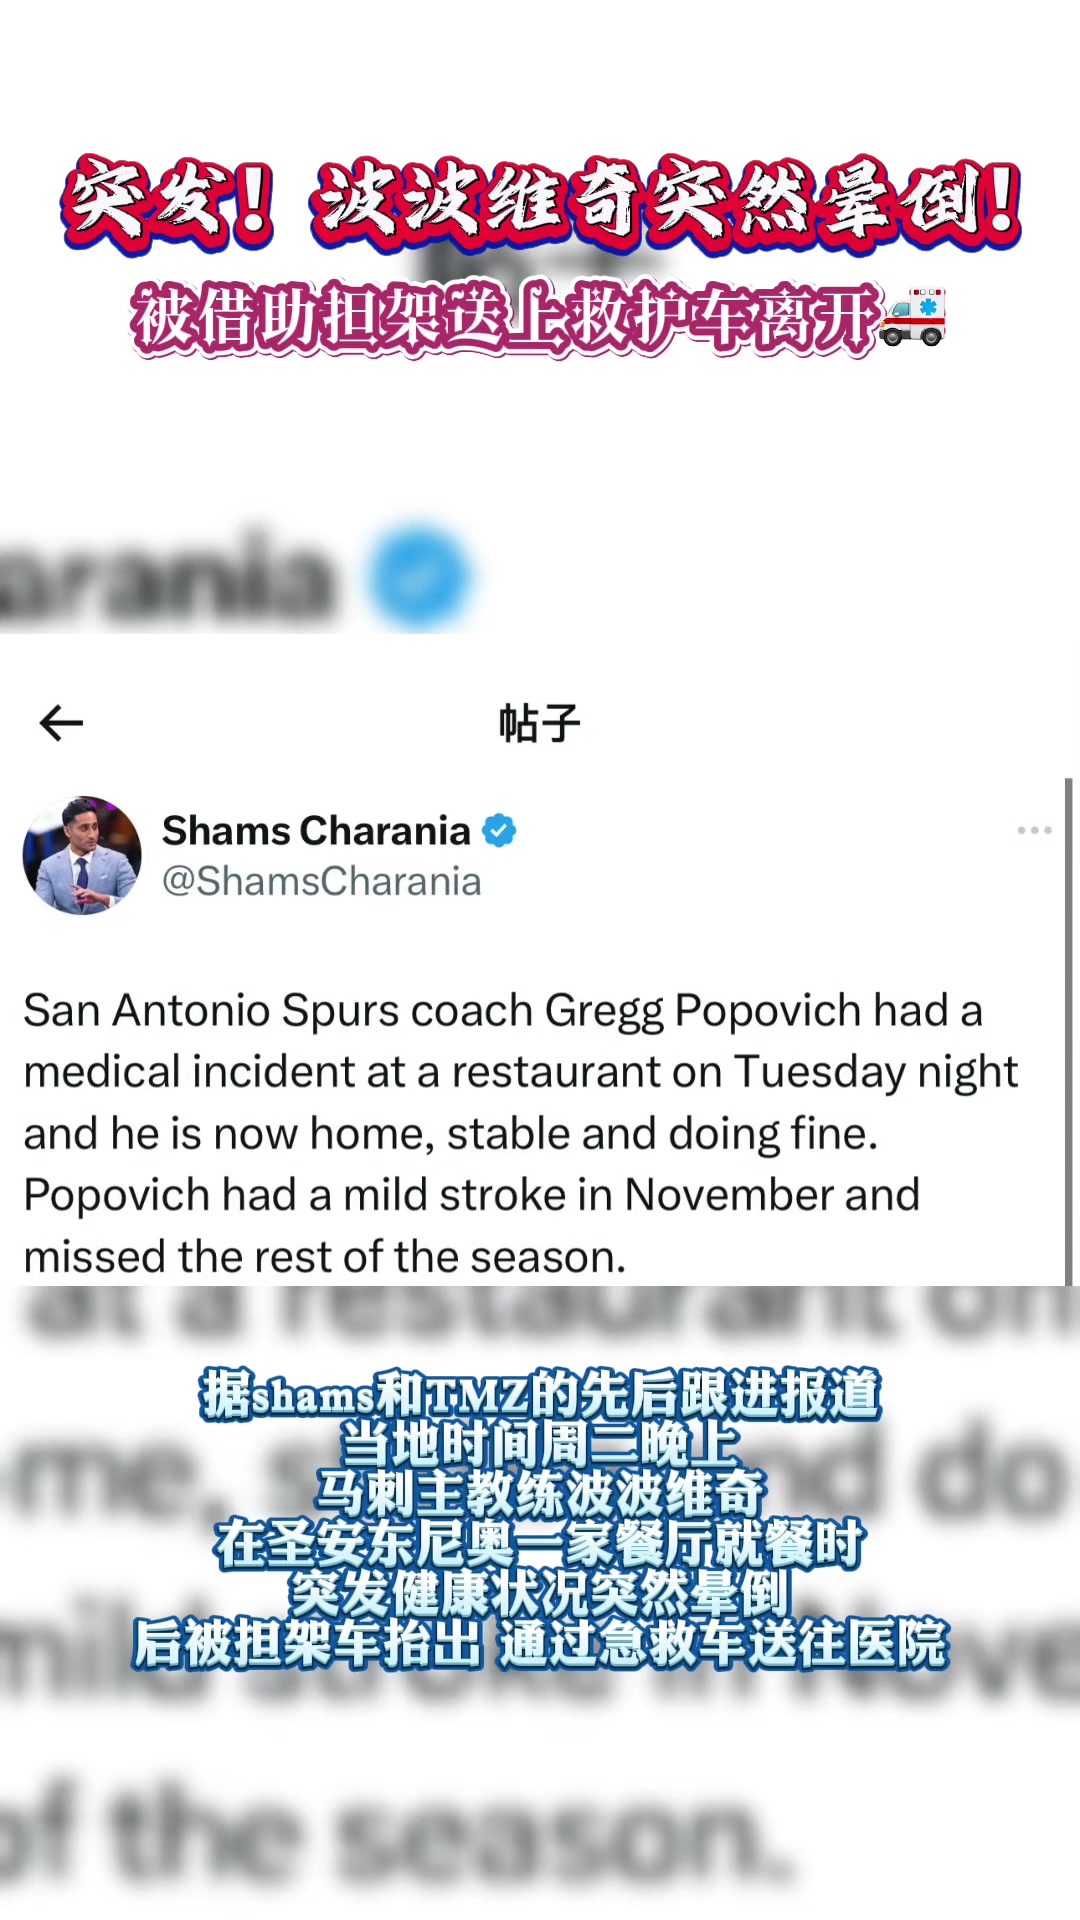1080x1920 pixels.
Task: Click the 帖子 page title
Action: (540, 722)
